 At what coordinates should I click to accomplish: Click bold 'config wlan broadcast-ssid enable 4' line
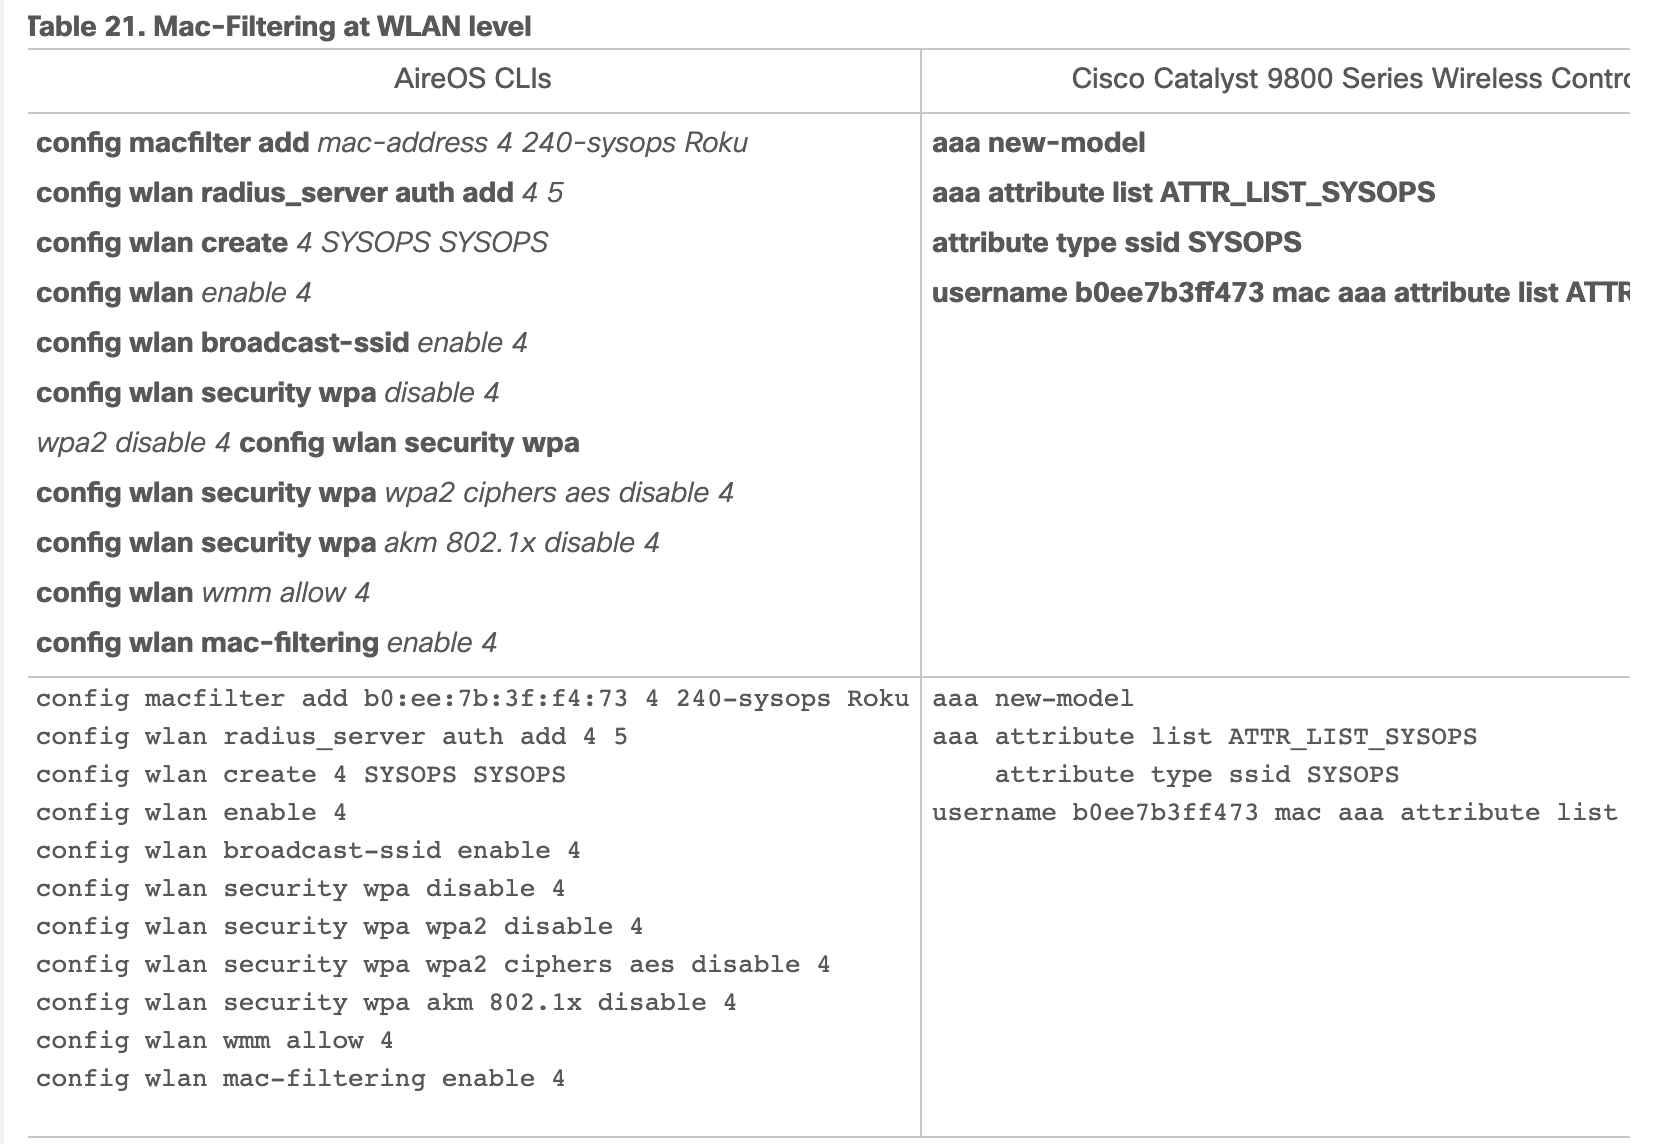pyautogui.click(x=281, y=343)
